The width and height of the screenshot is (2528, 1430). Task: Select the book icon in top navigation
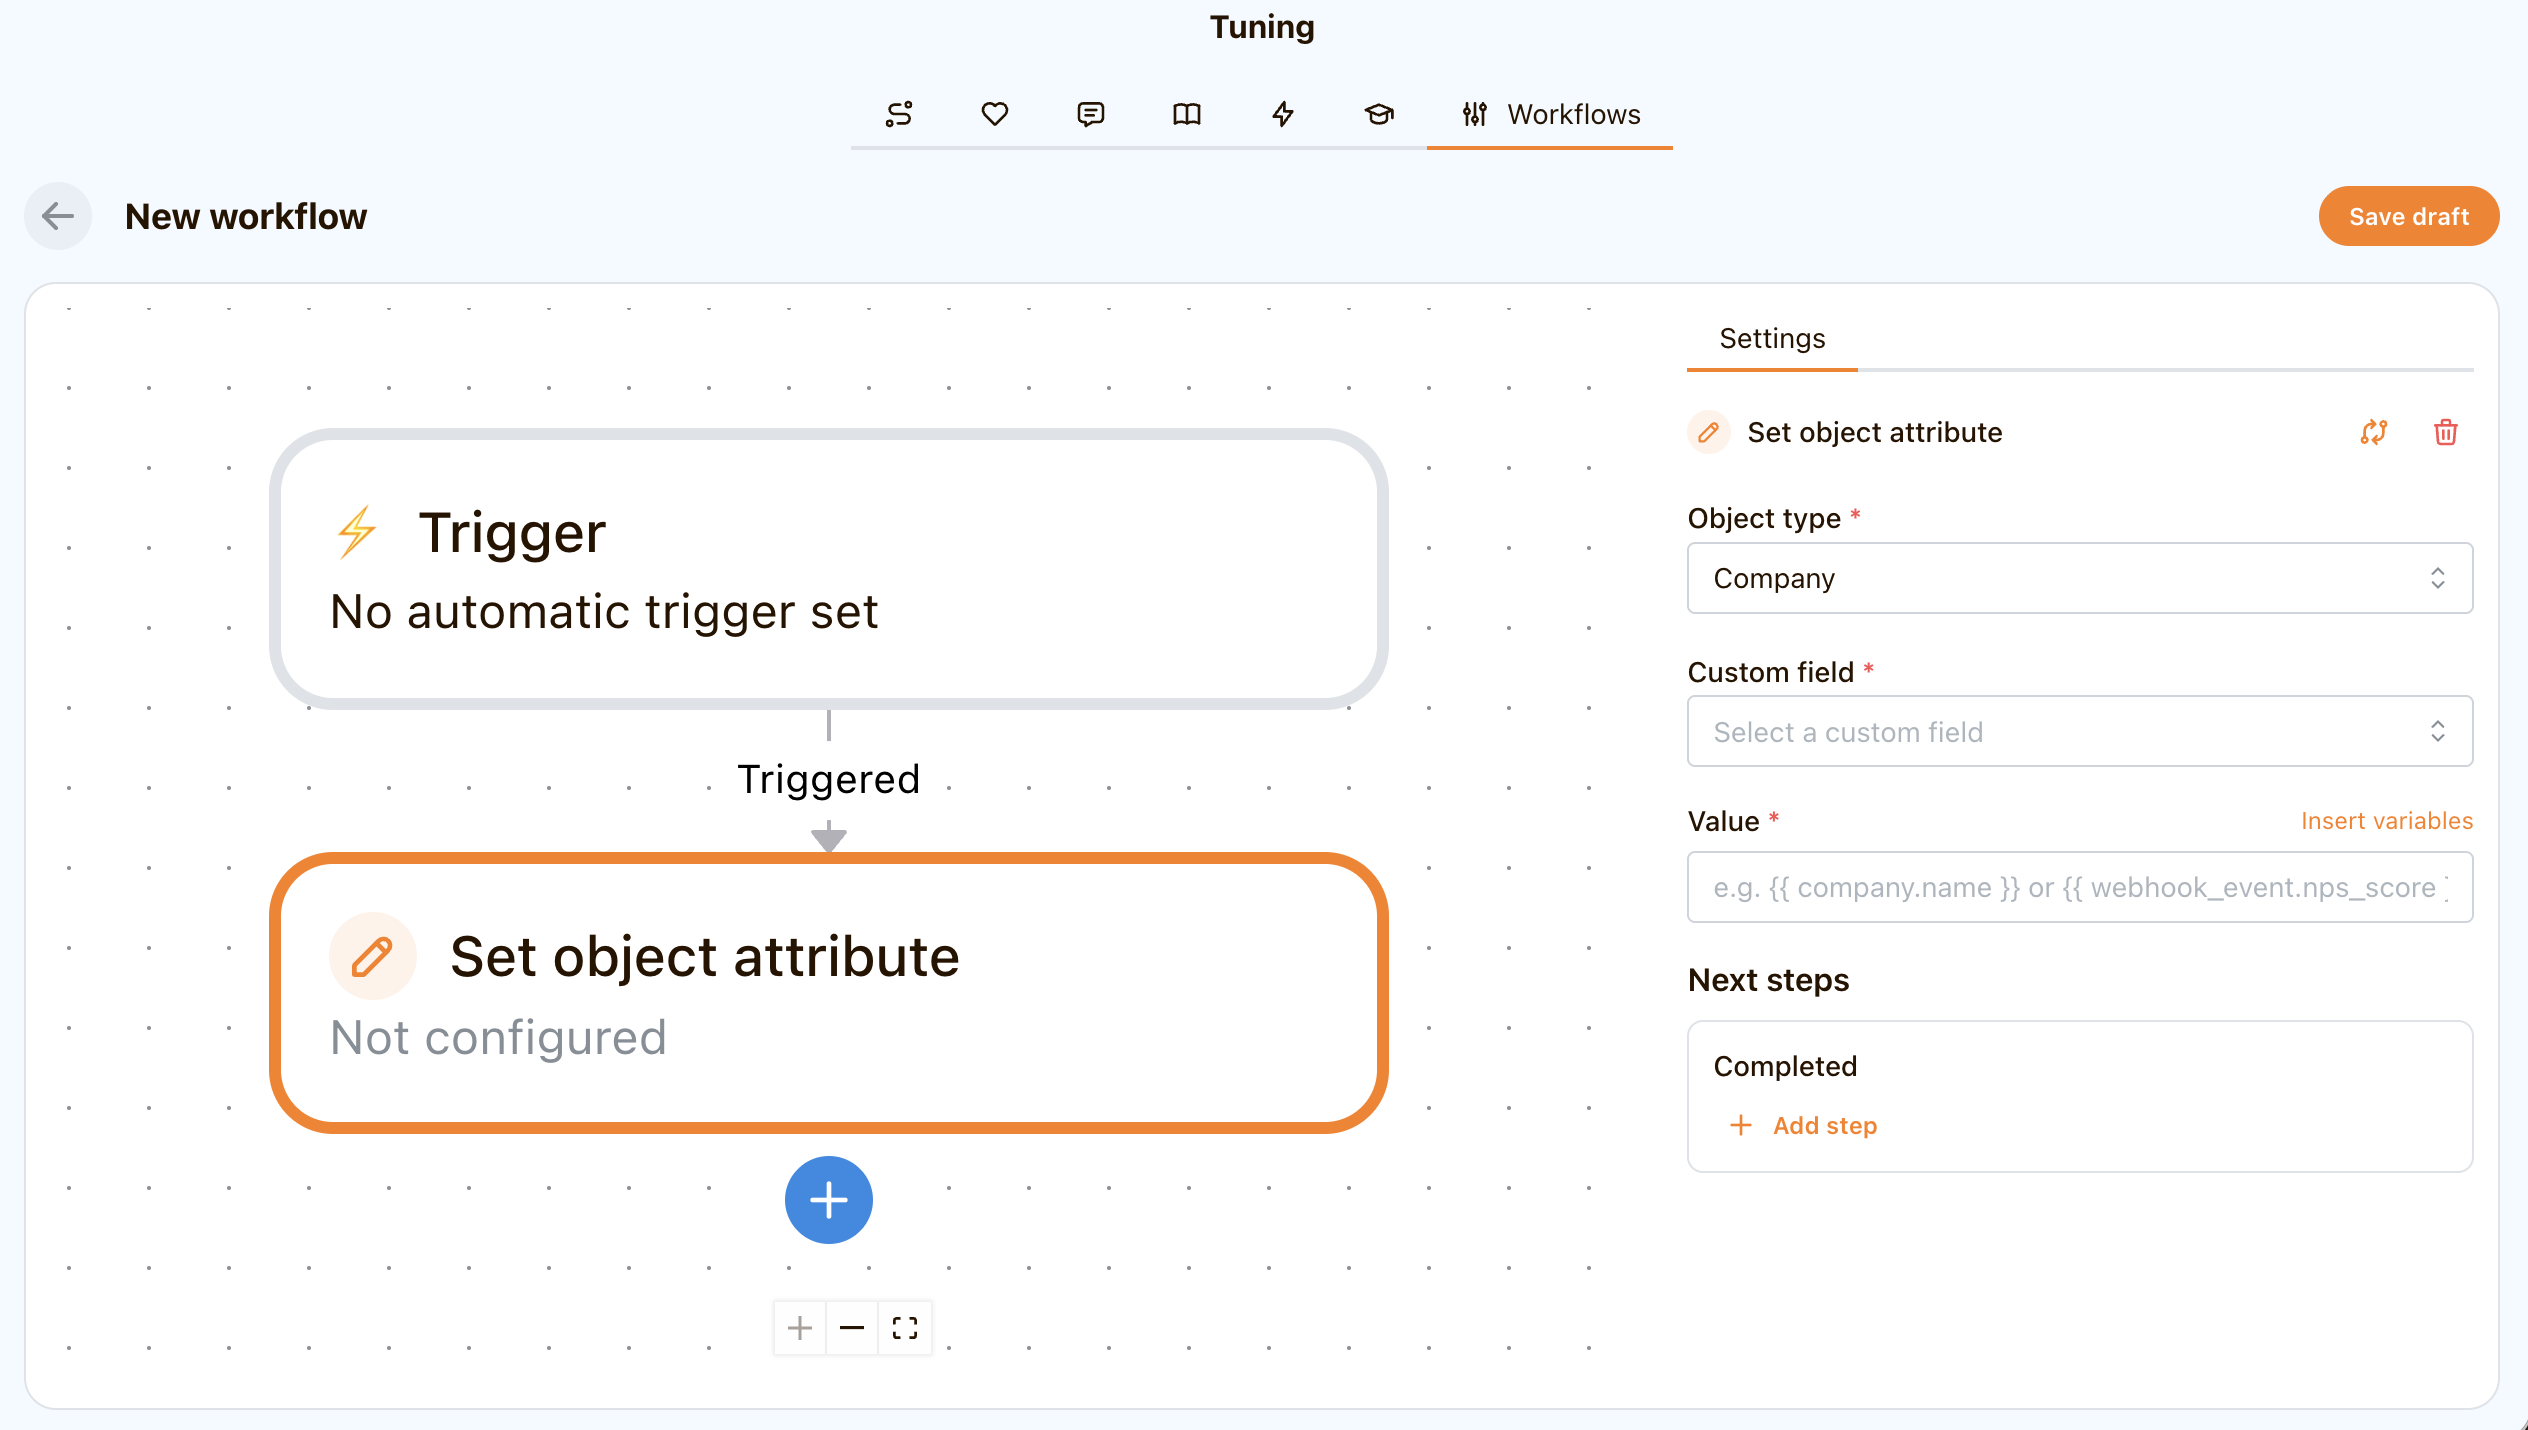1187,114
